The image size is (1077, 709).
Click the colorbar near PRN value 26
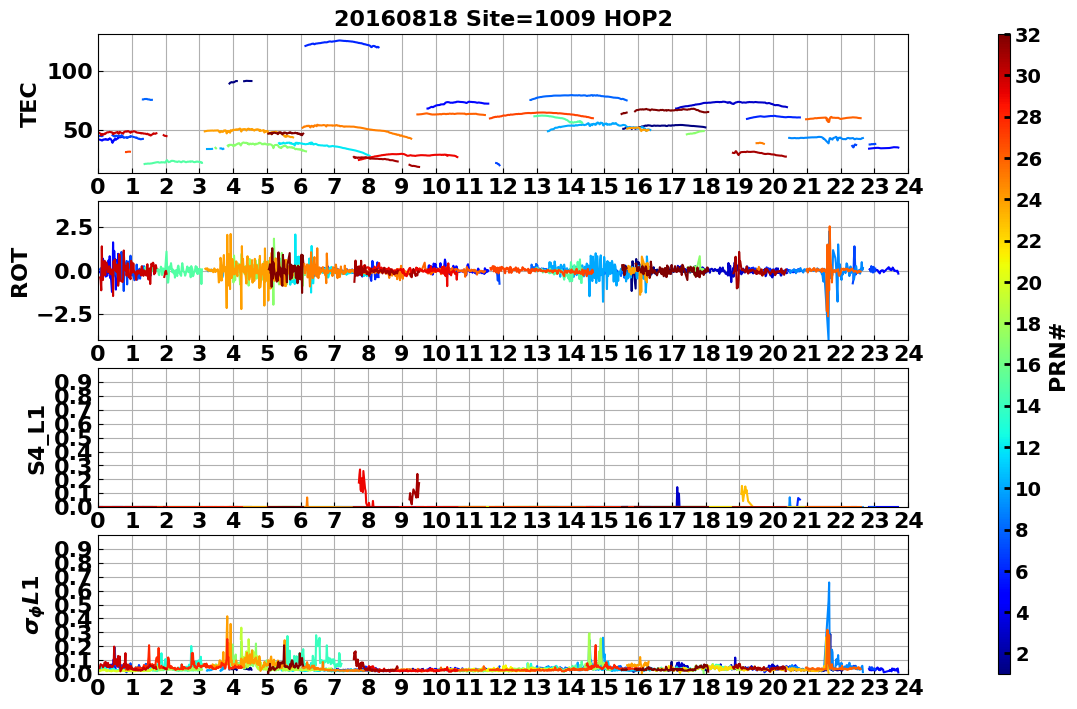click(1004, 159)
